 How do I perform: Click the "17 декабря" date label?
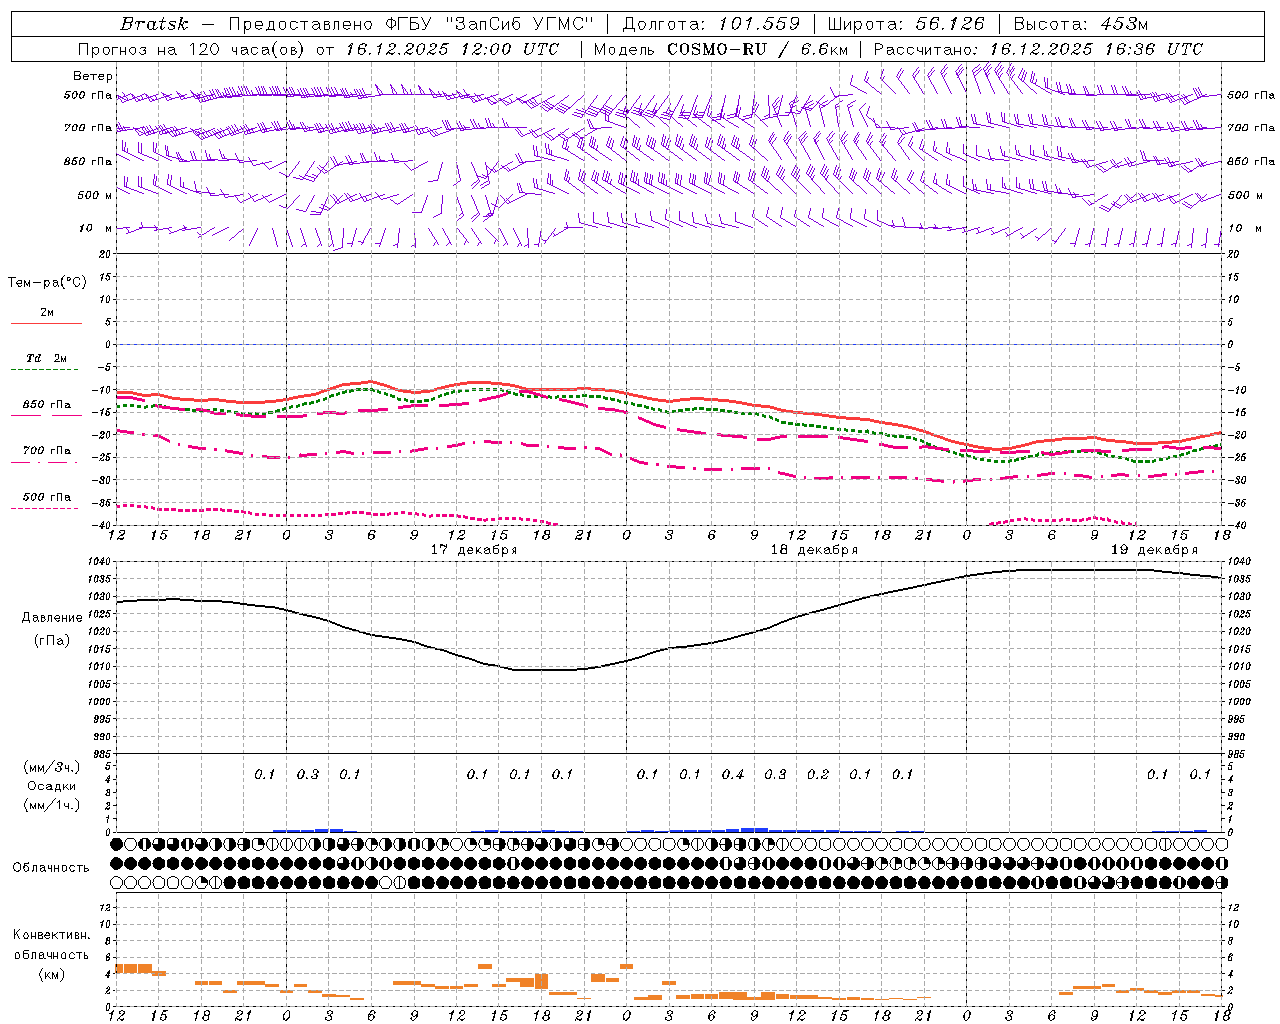point(474,550)
